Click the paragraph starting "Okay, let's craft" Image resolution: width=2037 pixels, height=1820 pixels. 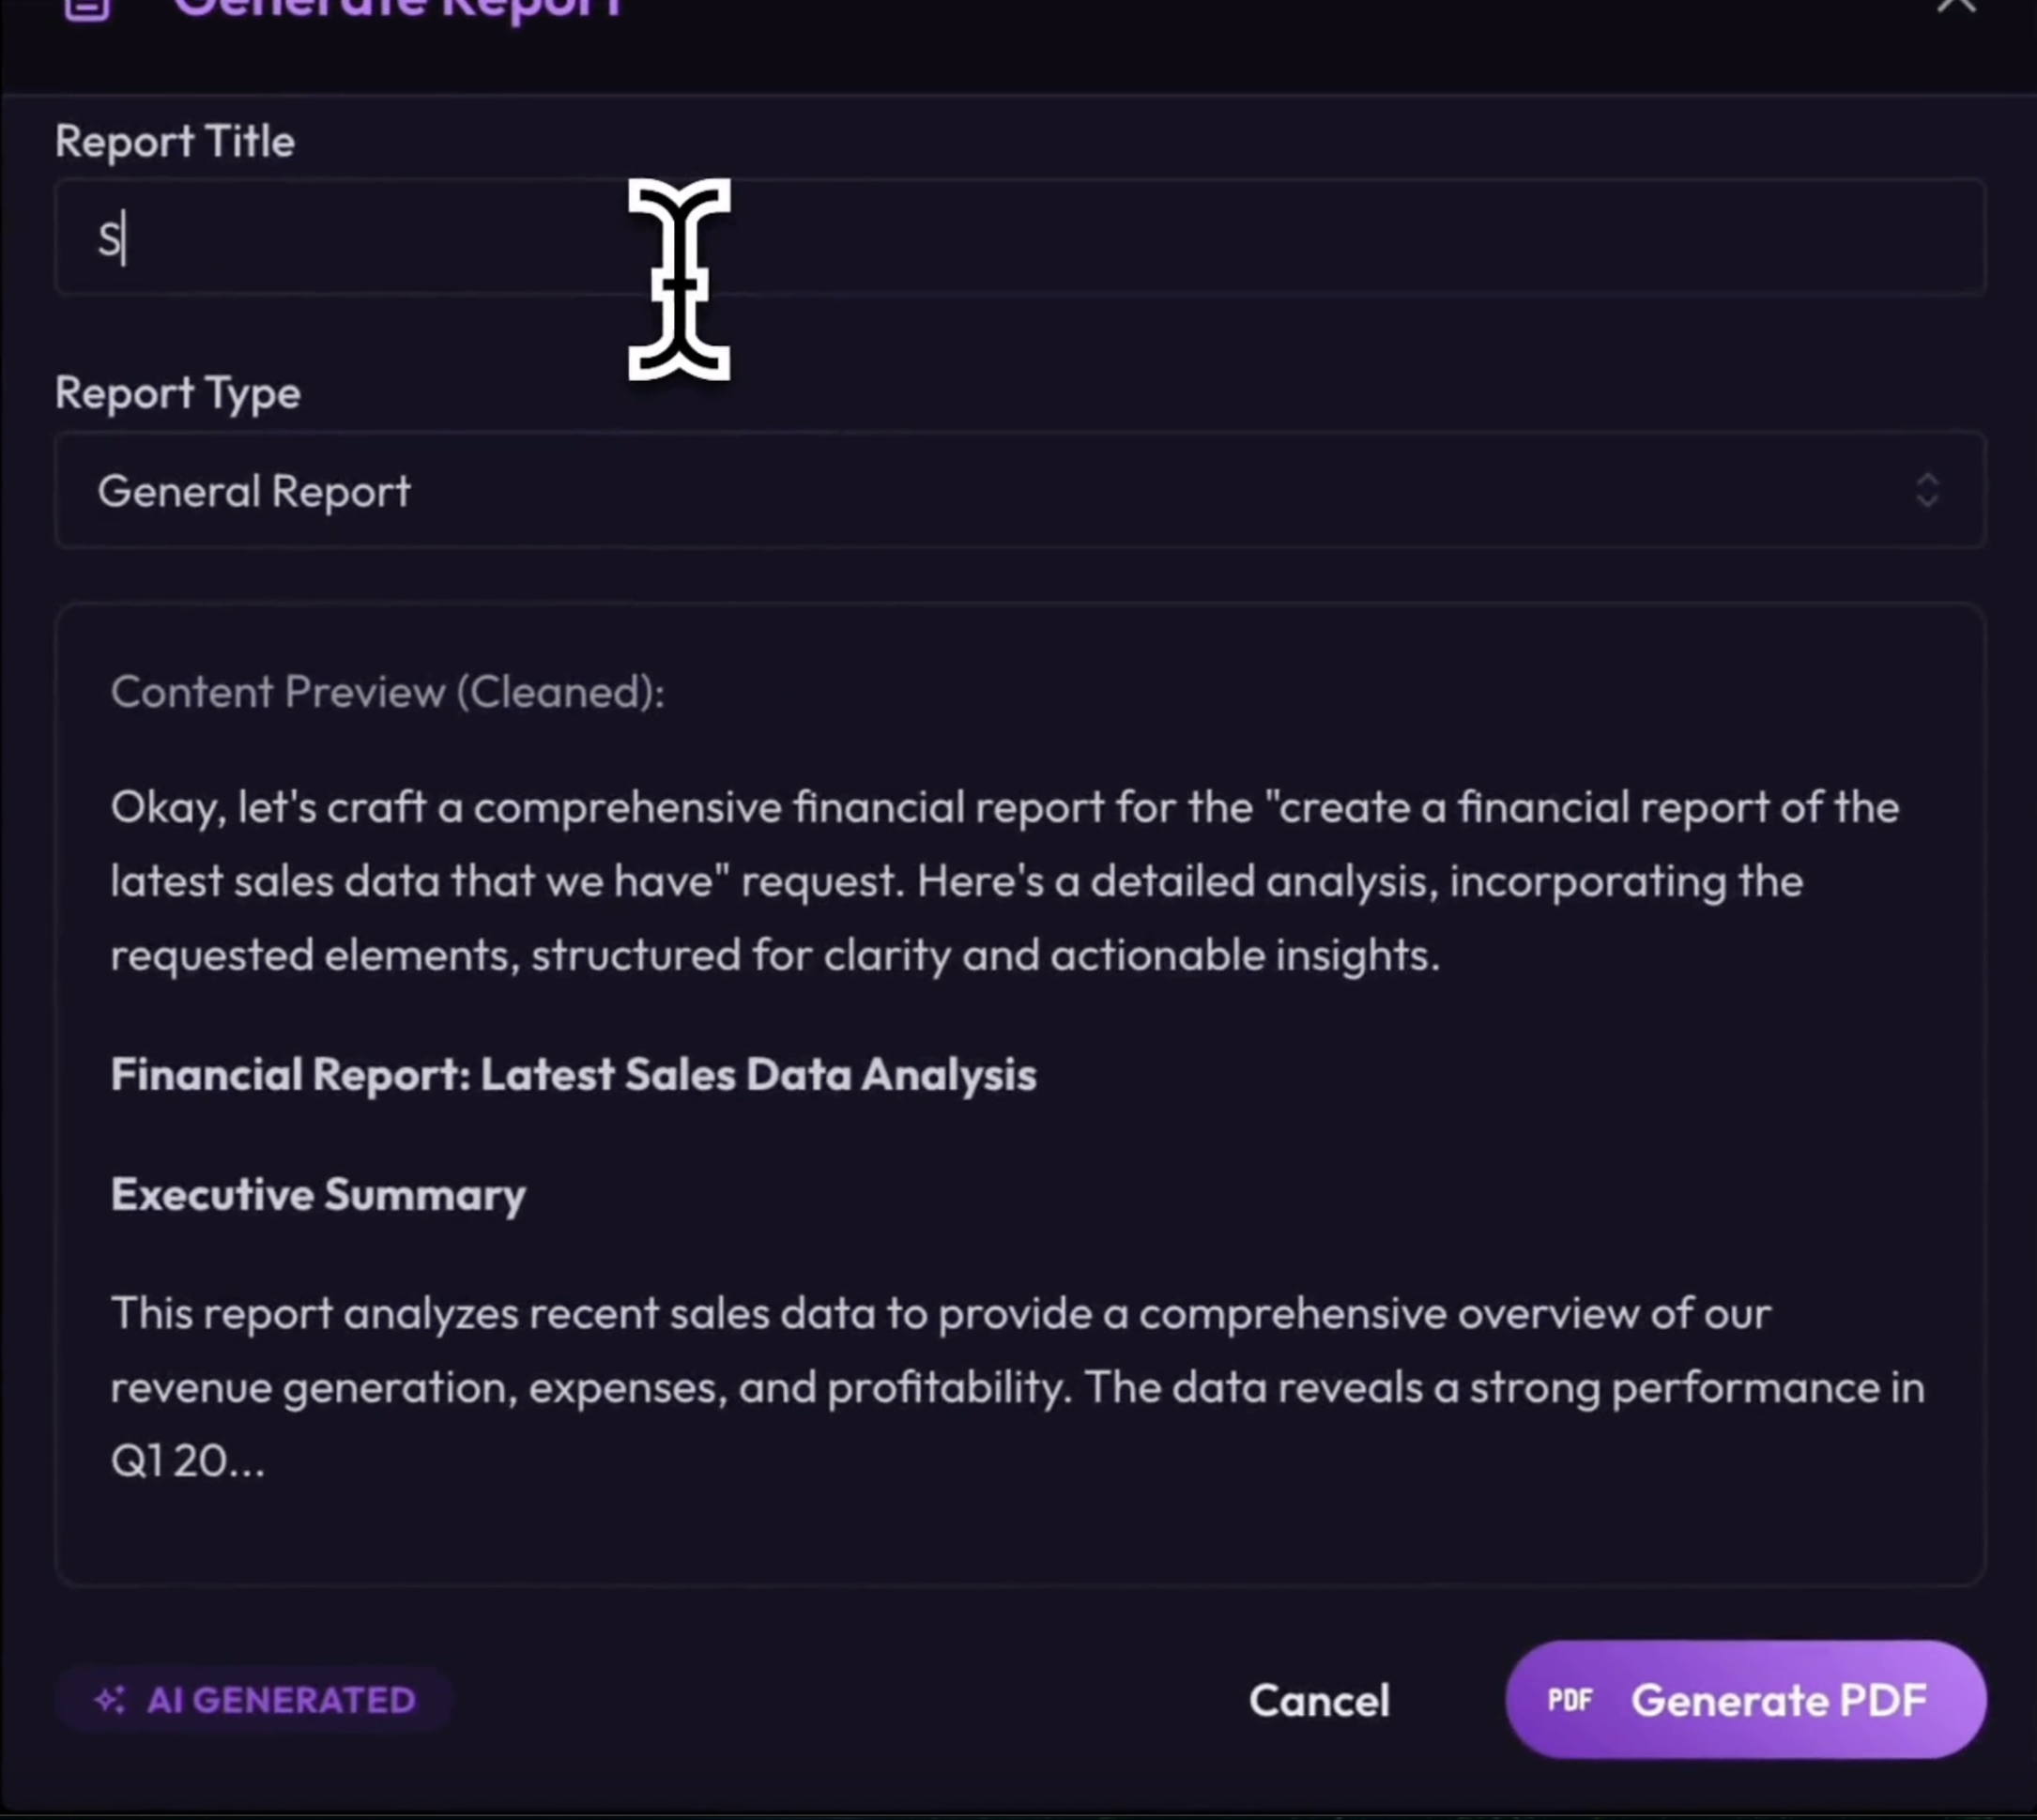(1004, 881)
